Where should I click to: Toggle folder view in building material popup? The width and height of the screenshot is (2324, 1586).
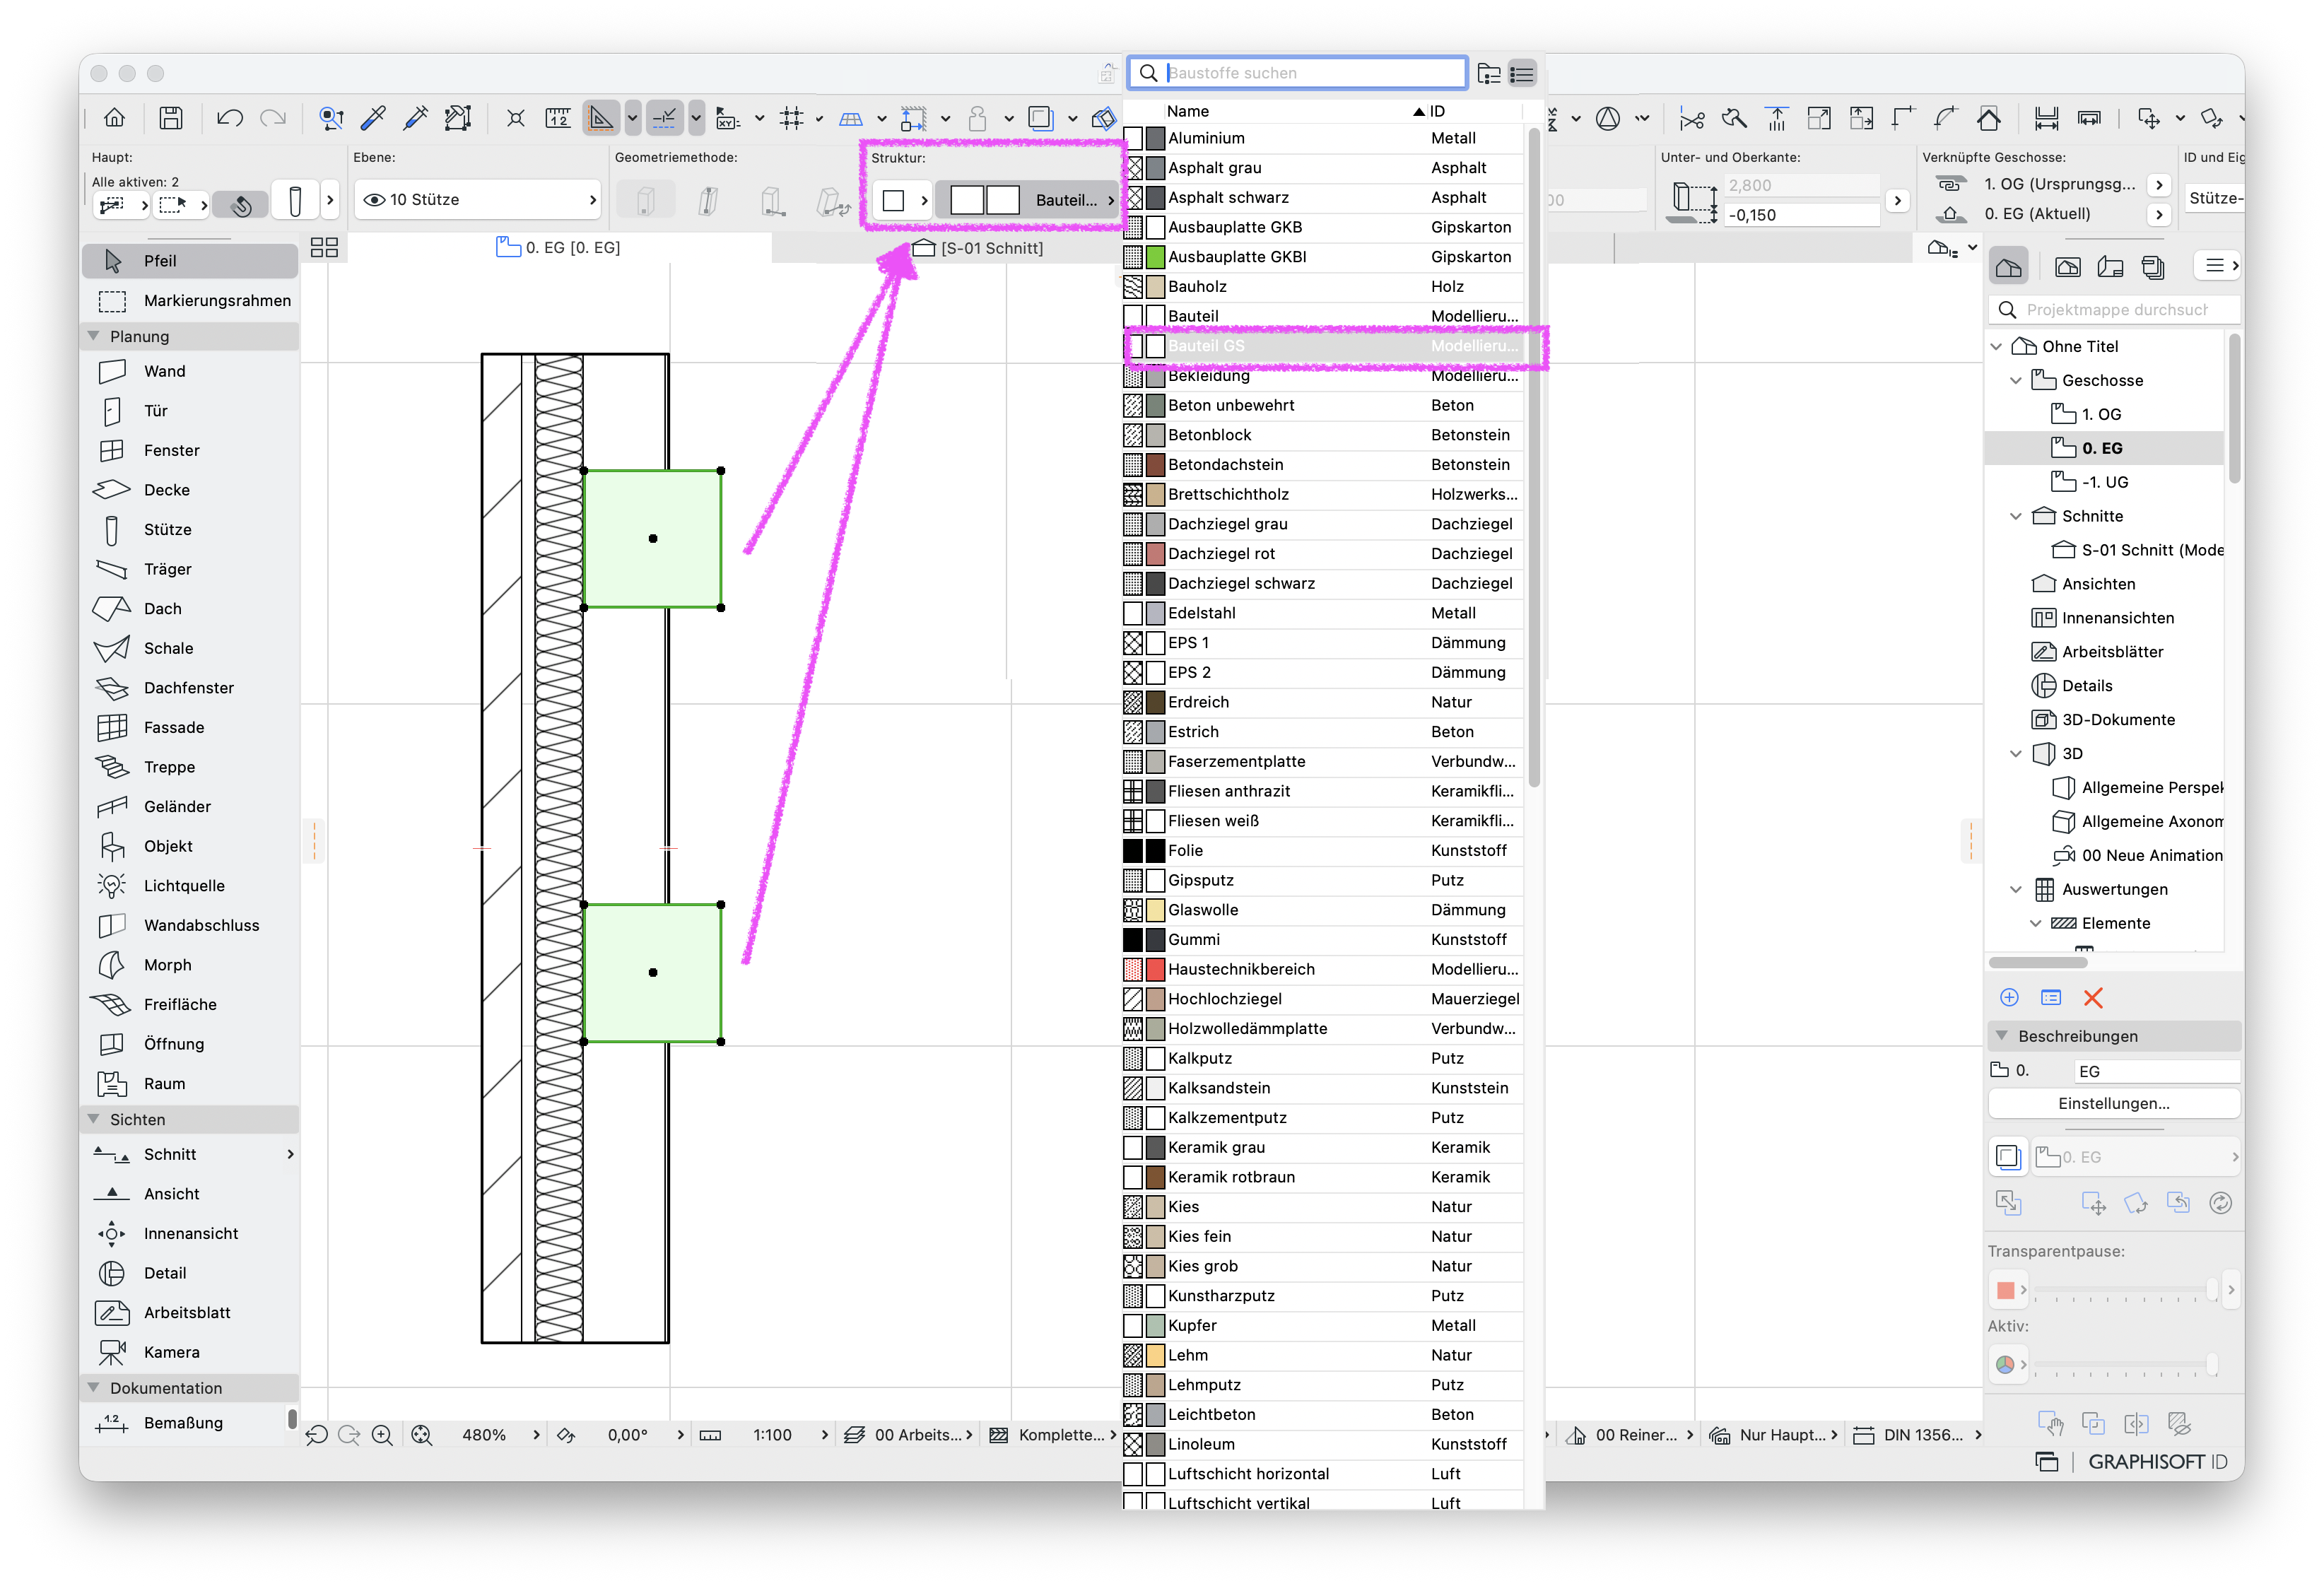[x=1489, y=73]
